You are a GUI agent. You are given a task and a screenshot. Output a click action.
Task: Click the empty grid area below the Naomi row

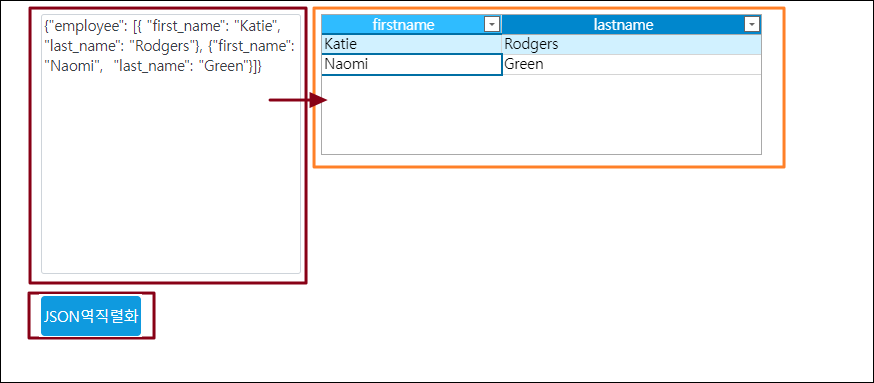[x=541, y=114]
